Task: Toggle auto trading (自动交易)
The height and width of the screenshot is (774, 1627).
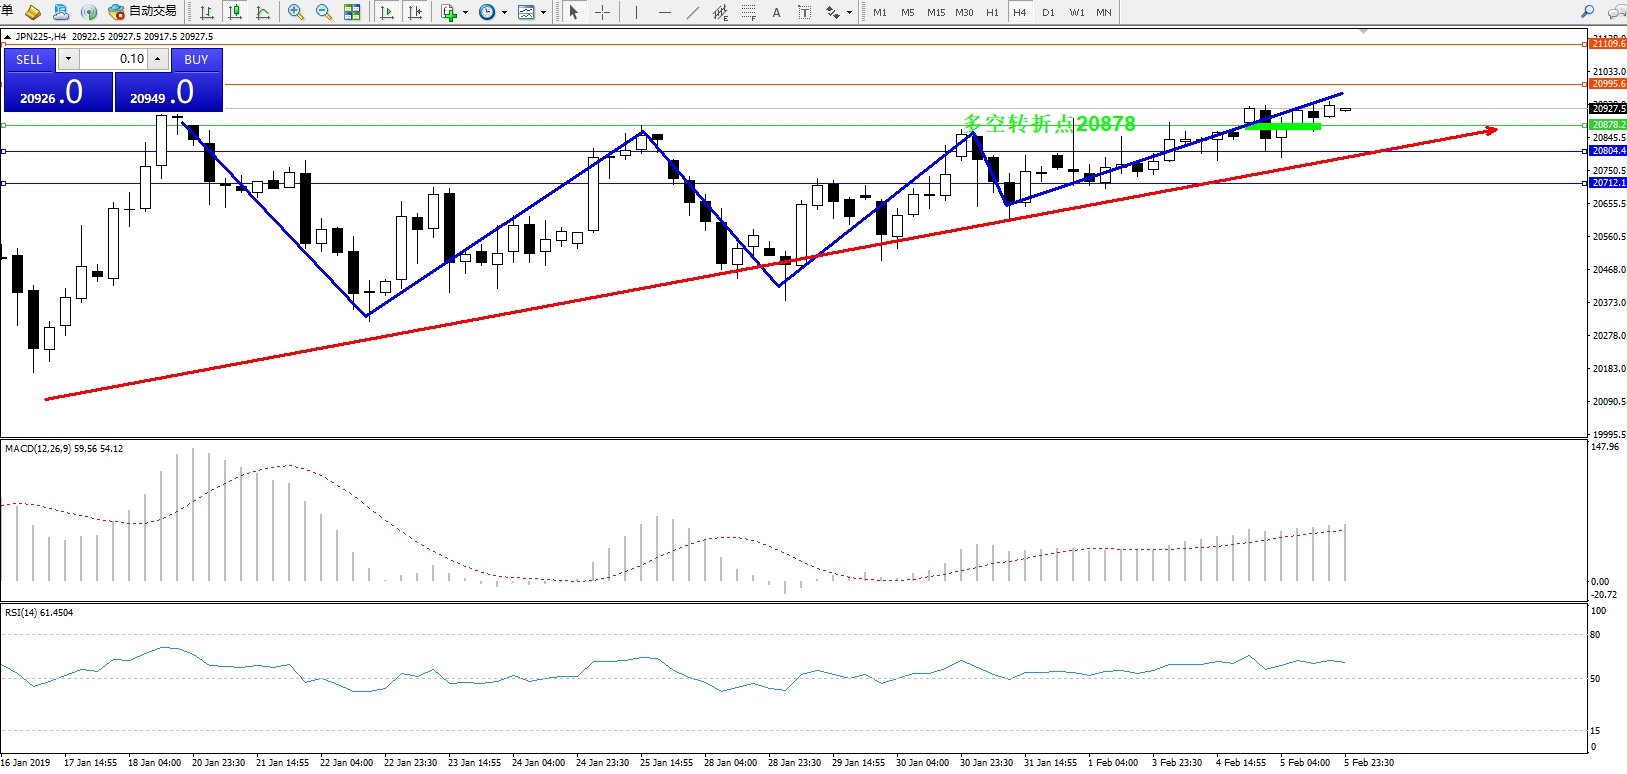Action: pos(142,12)
